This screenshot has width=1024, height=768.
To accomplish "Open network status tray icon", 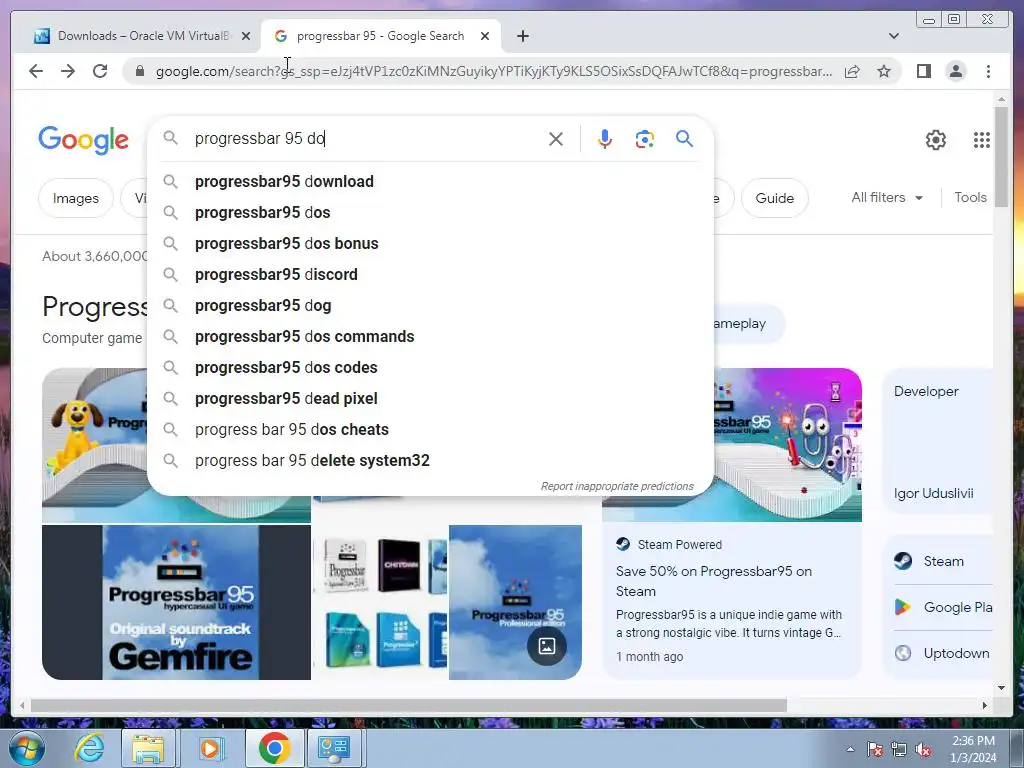I will coord(899,750).
